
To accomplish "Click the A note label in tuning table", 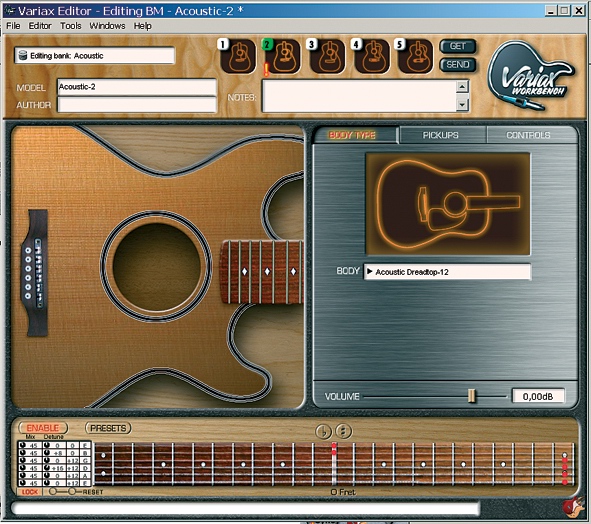I will point(85,476).
